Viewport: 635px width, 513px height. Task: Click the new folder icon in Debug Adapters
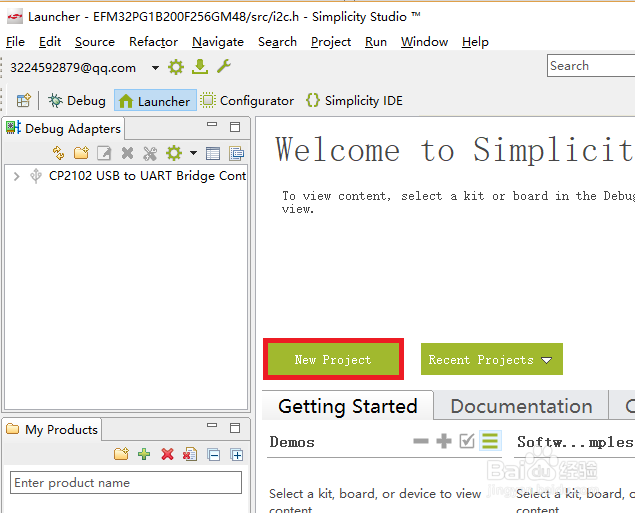[81, 153]
